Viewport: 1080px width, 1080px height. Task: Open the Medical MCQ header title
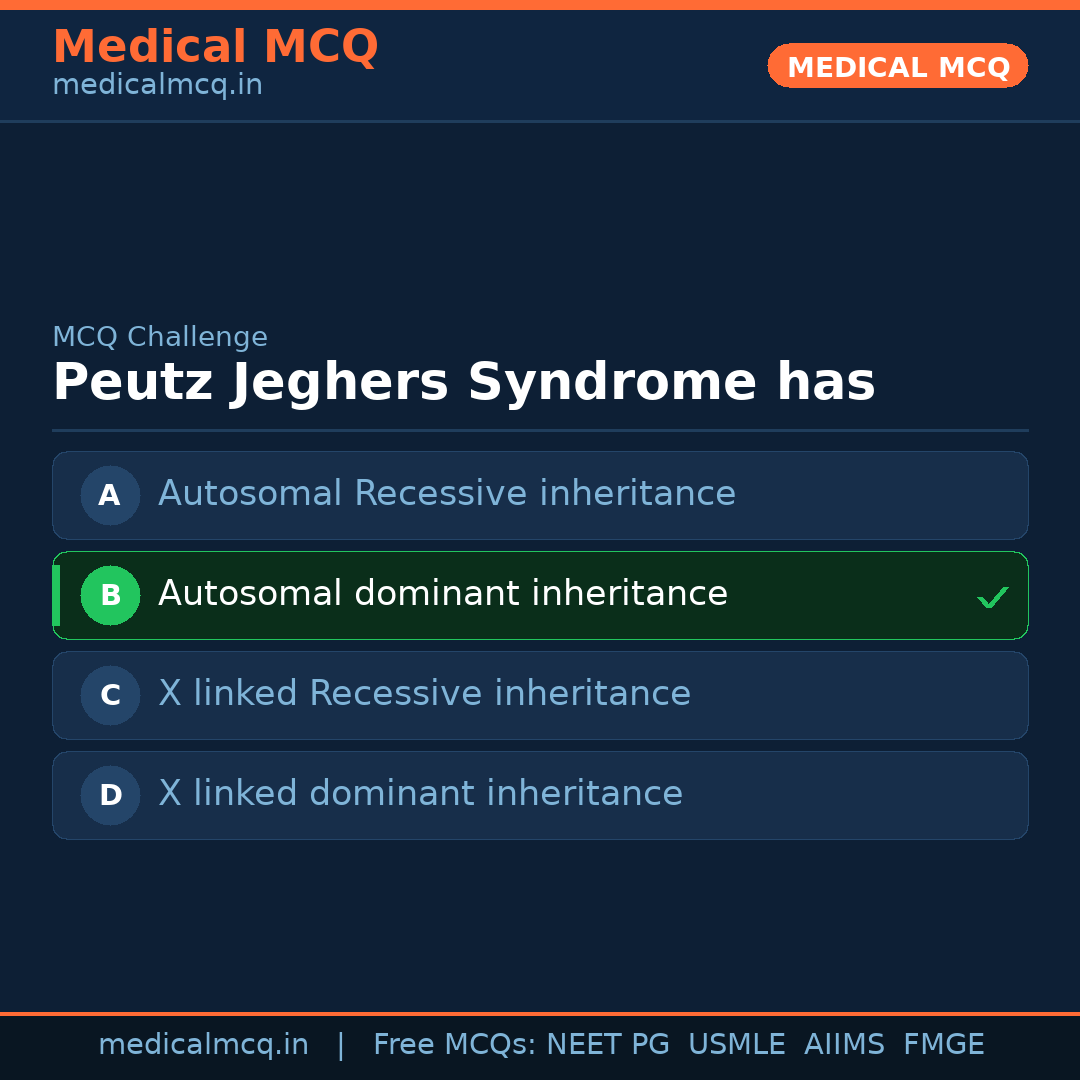pos(215,47)
